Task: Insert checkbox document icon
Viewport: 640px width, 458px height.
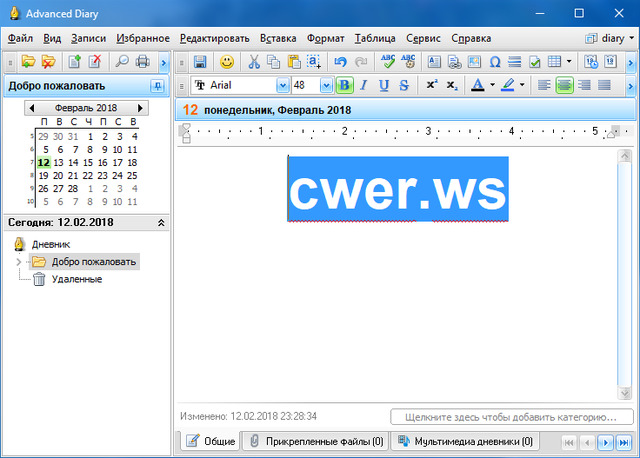Action: coord(535,62)
